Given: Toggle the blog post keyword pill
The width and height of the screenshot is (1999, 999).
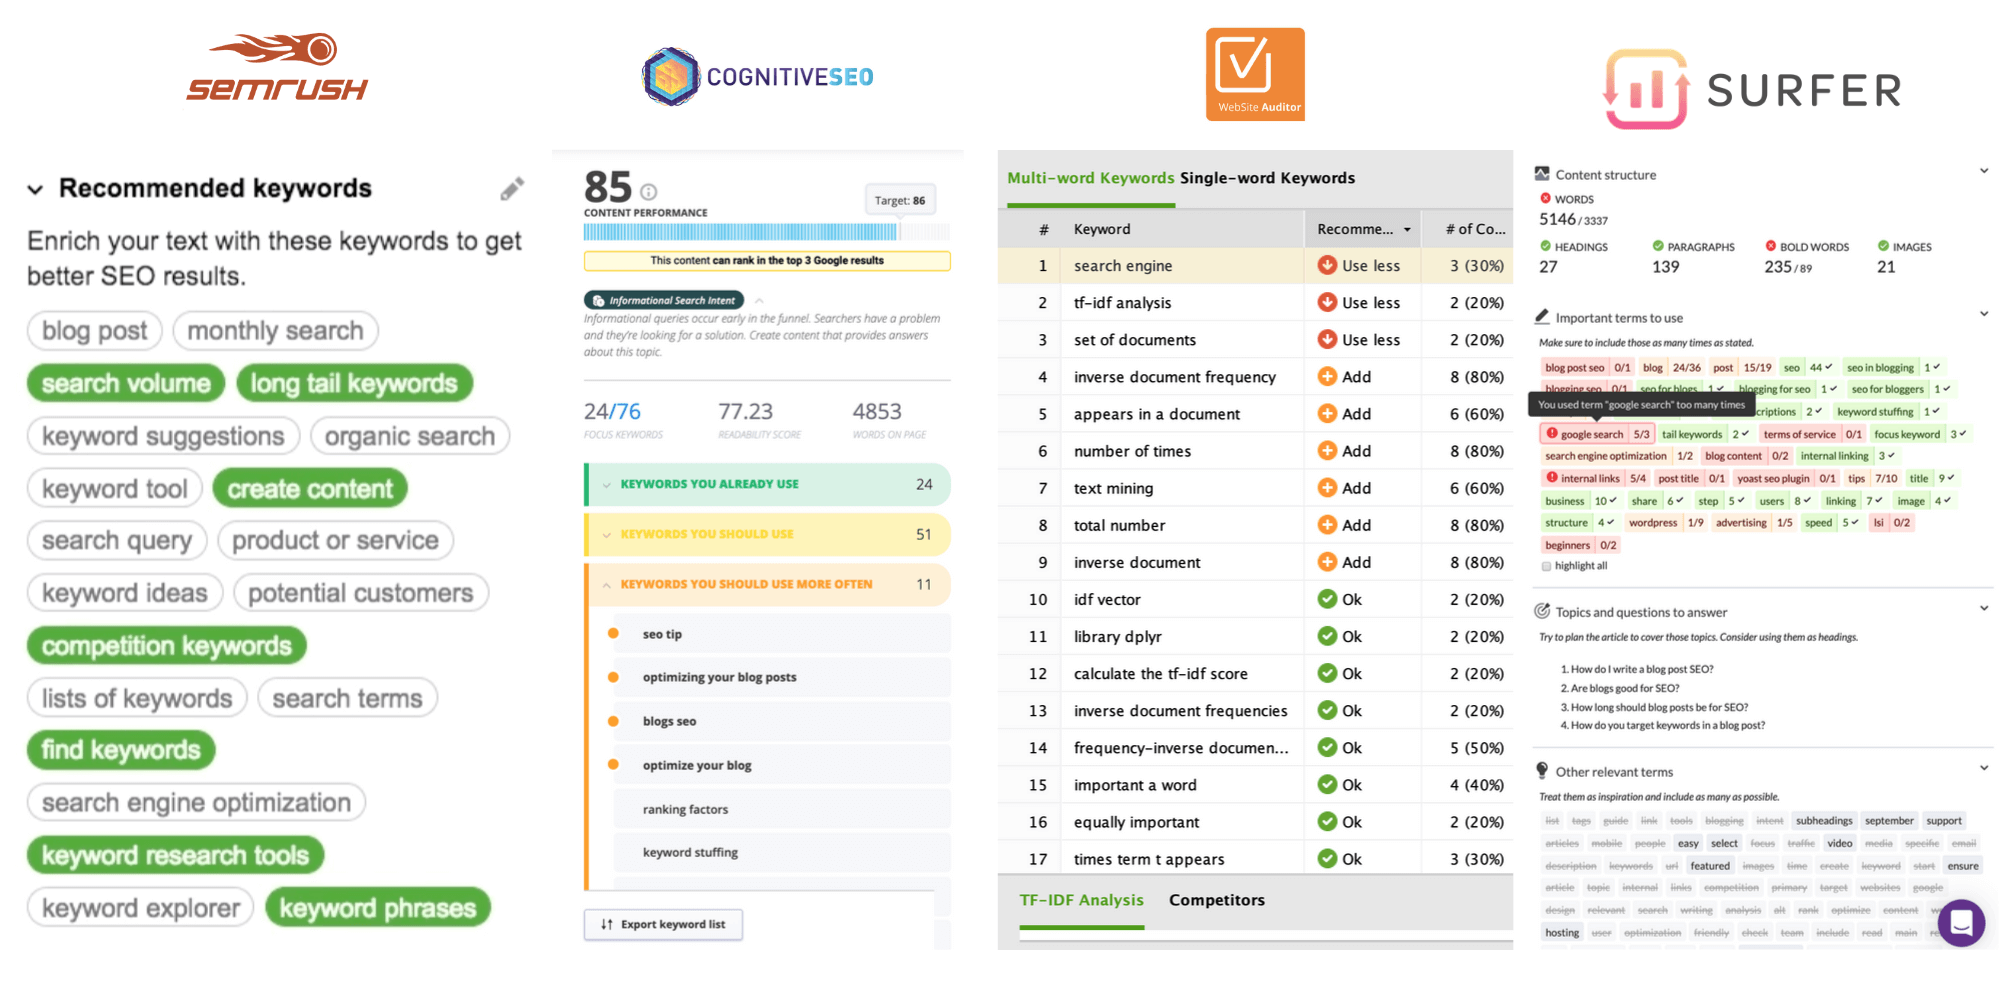Looking at the screenshot, I should point(94,330).
